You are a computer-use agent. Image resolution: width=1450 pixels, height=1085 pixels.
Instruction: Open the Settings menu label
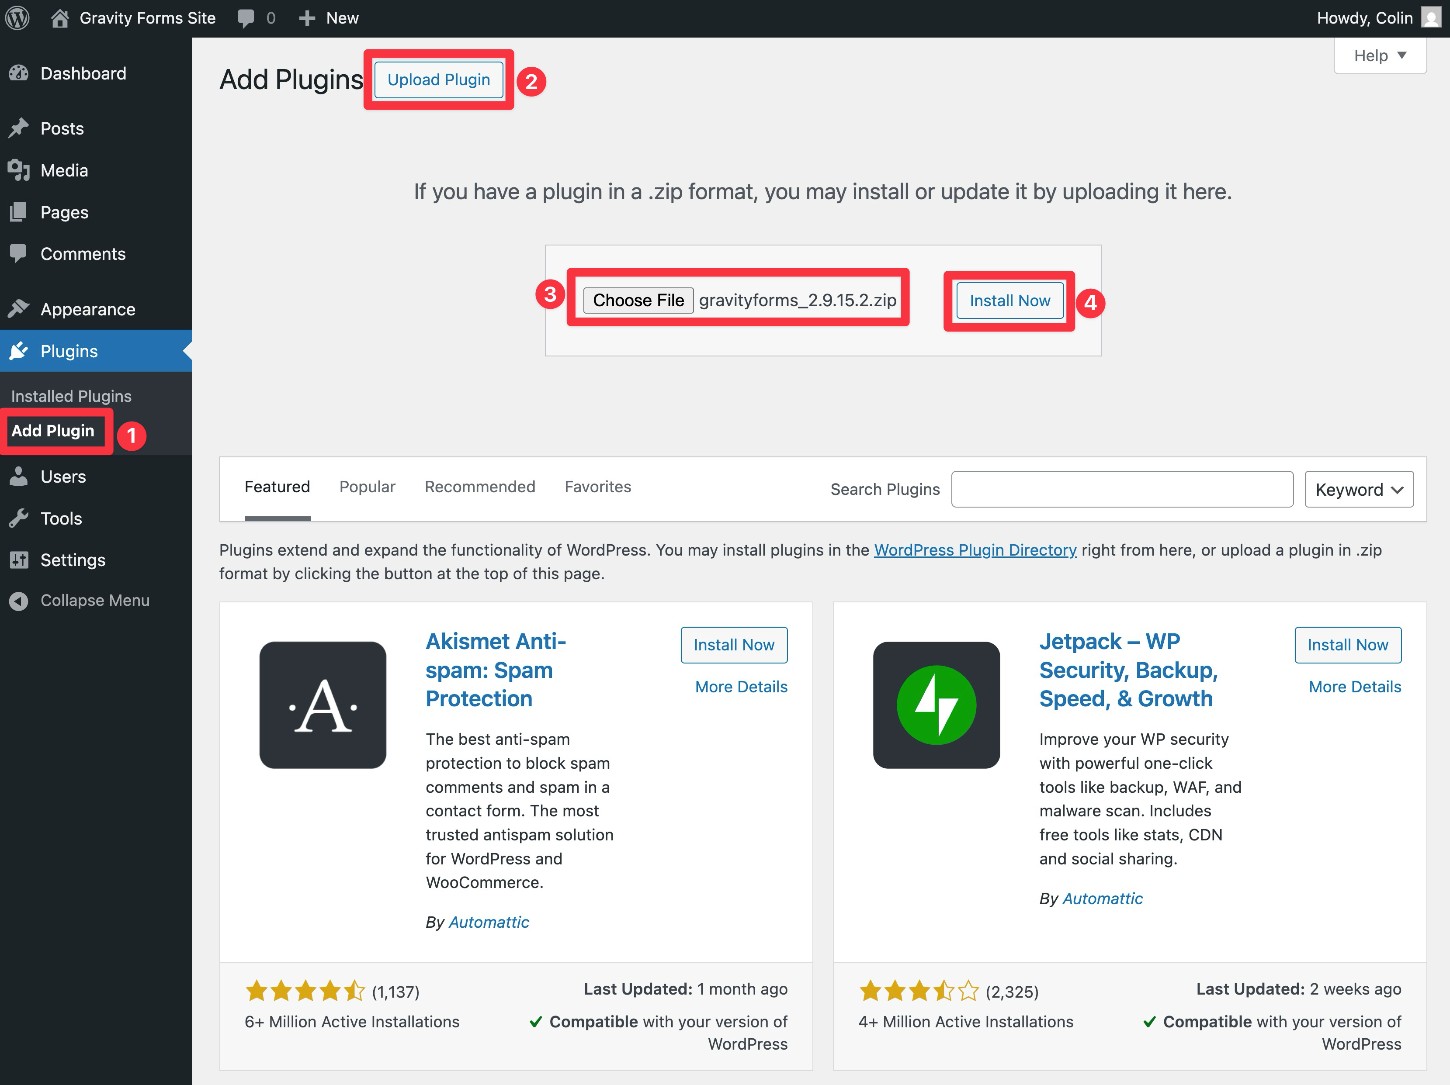(x=73, y=560)
